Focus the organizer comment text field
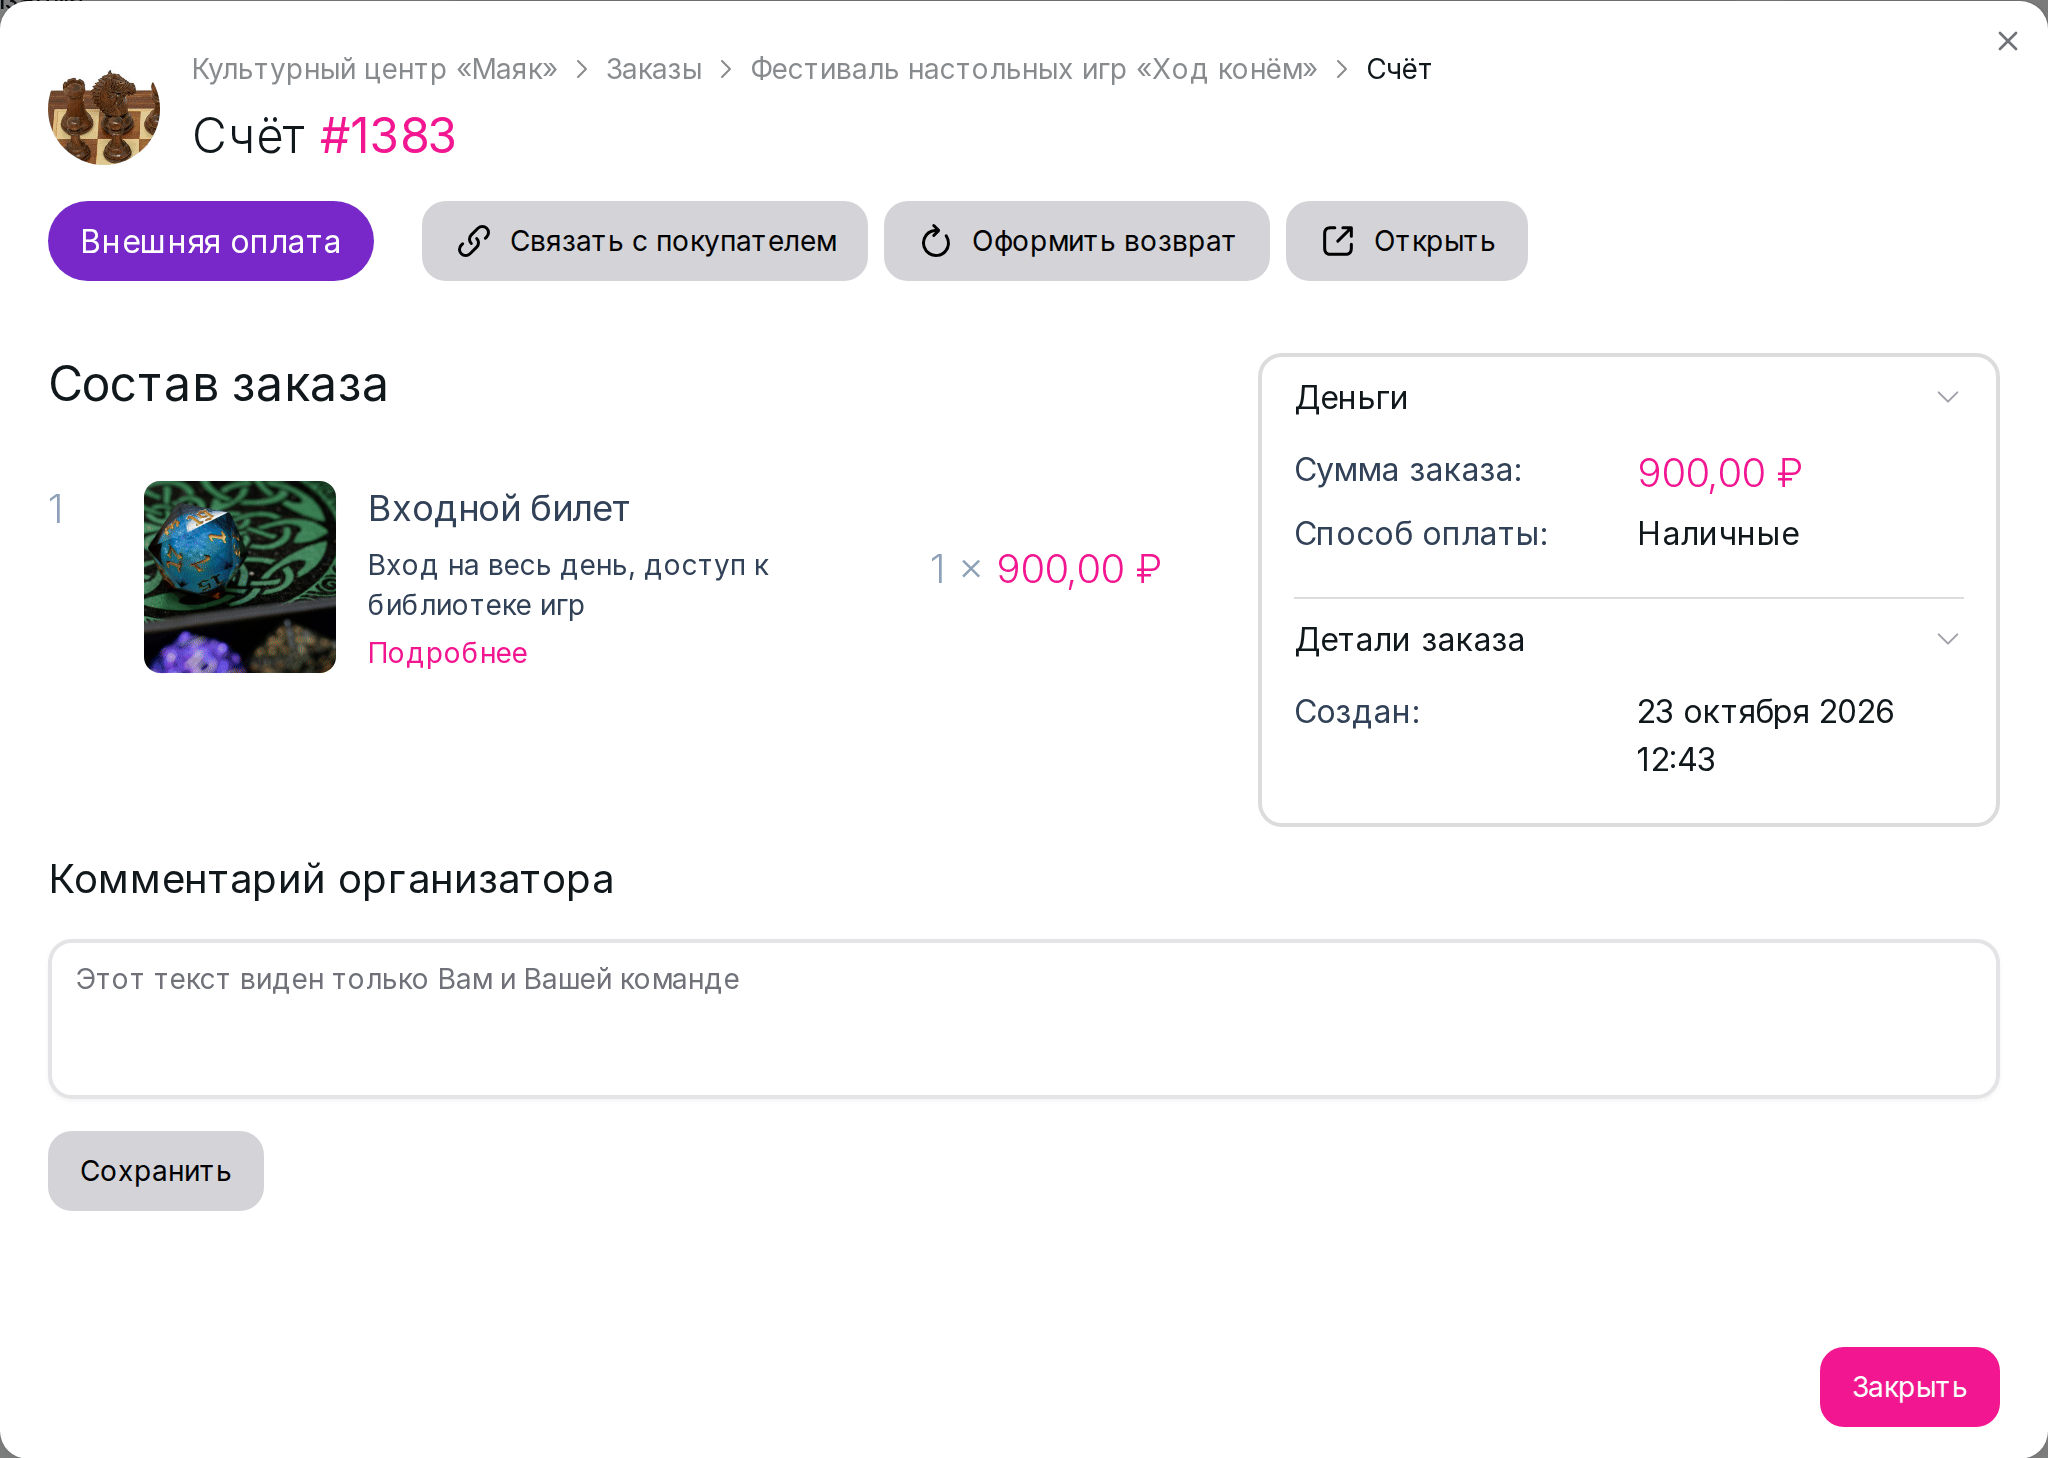Viewport: 2048px width, 1458px height. pos(1023,1018)
